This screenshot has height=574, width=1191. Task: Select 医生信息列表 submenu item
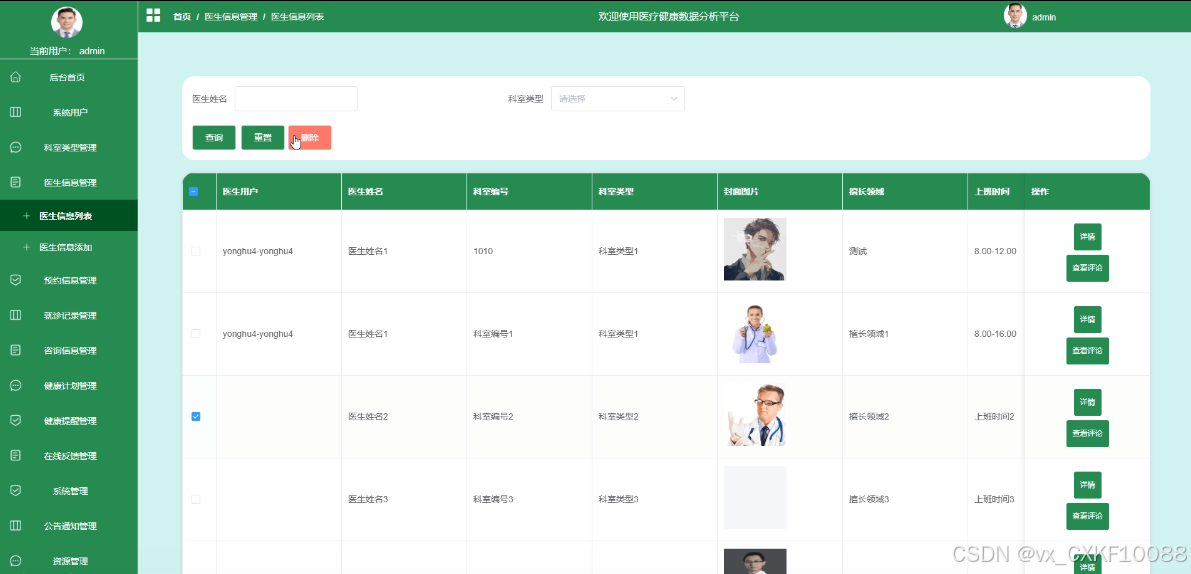point(69,216)
